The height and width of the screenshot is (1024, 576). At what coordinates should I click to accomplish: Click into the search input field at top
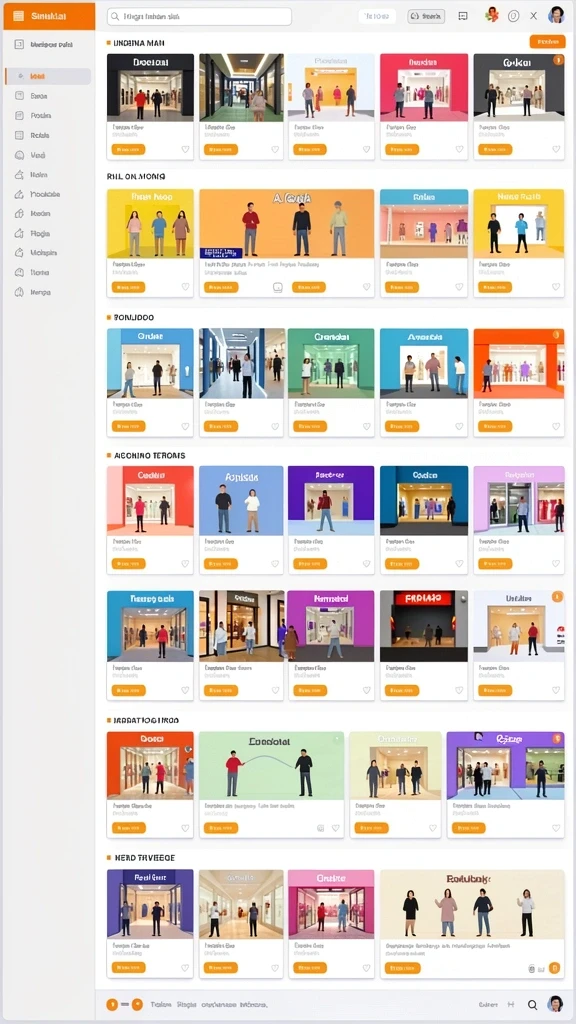199,16
